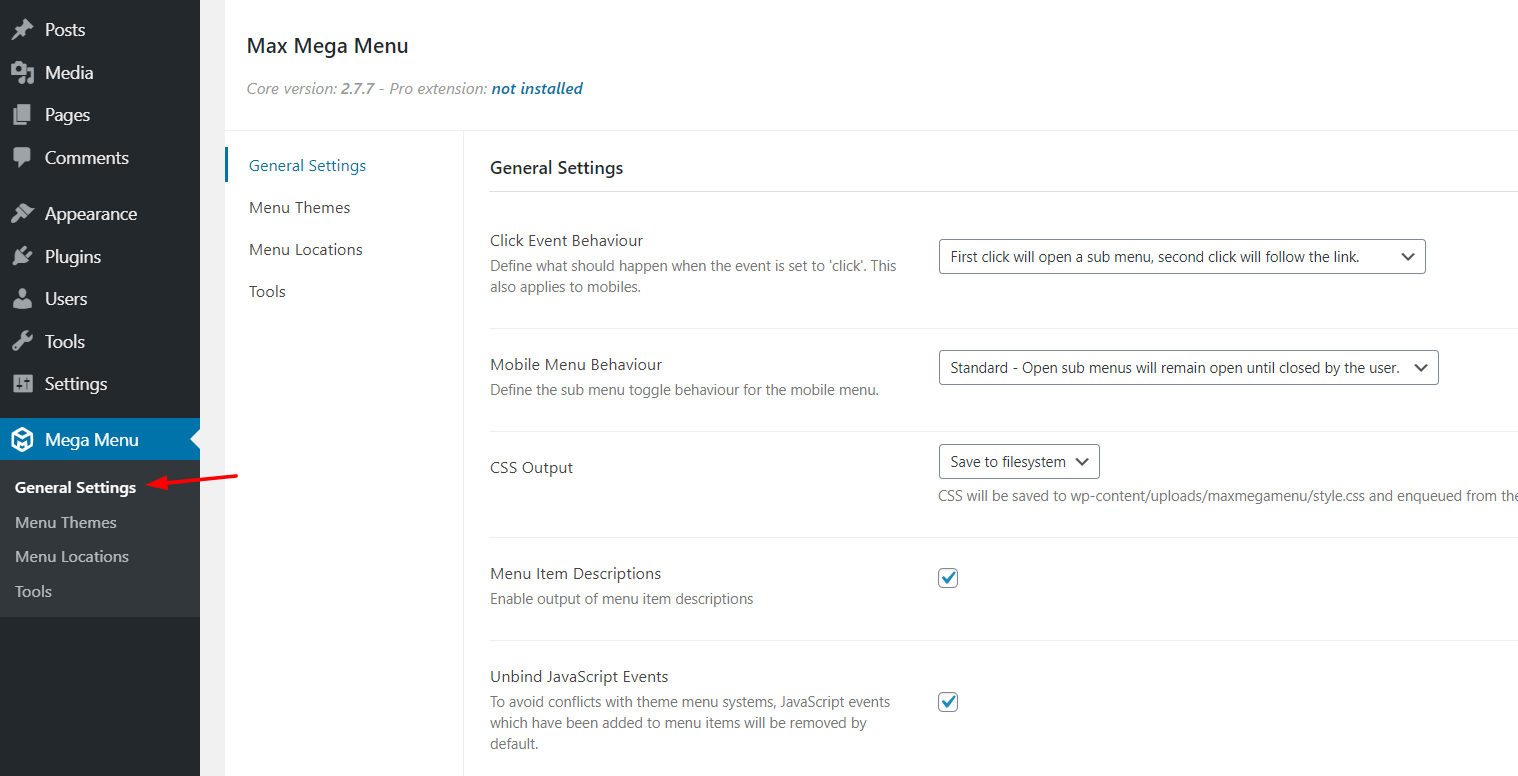Viewport: 1518px width, 776px height.
Task: Select Mega Menu in admin sidebar
Action: (100, 440)
